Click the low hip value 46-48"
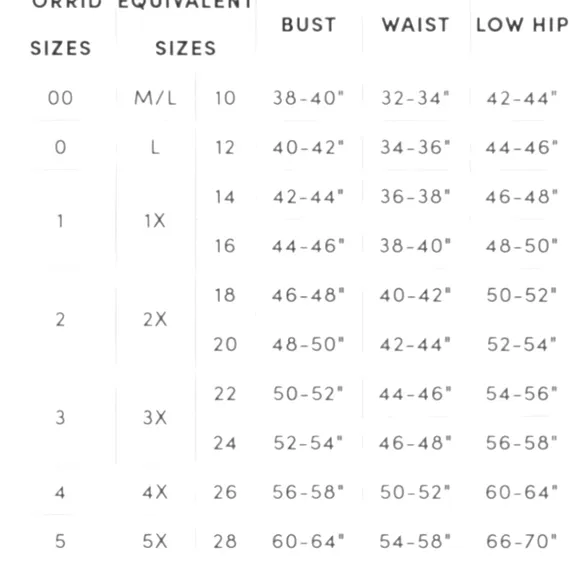 [522, 196]
